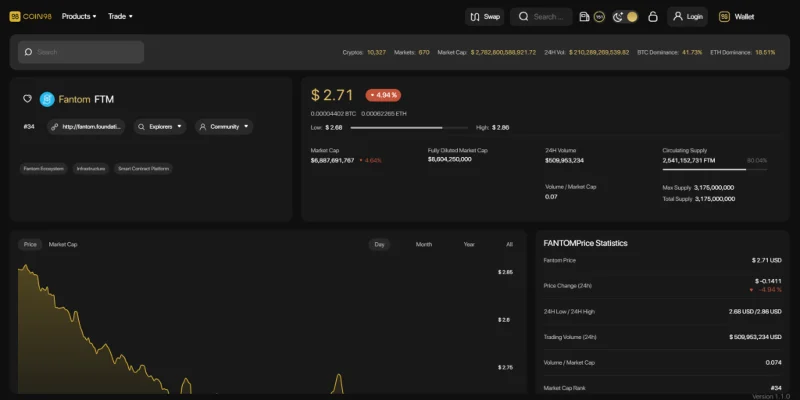
Task: Click the Trading Volume $ 509,953,234 USD statistic
Action: 755,337
